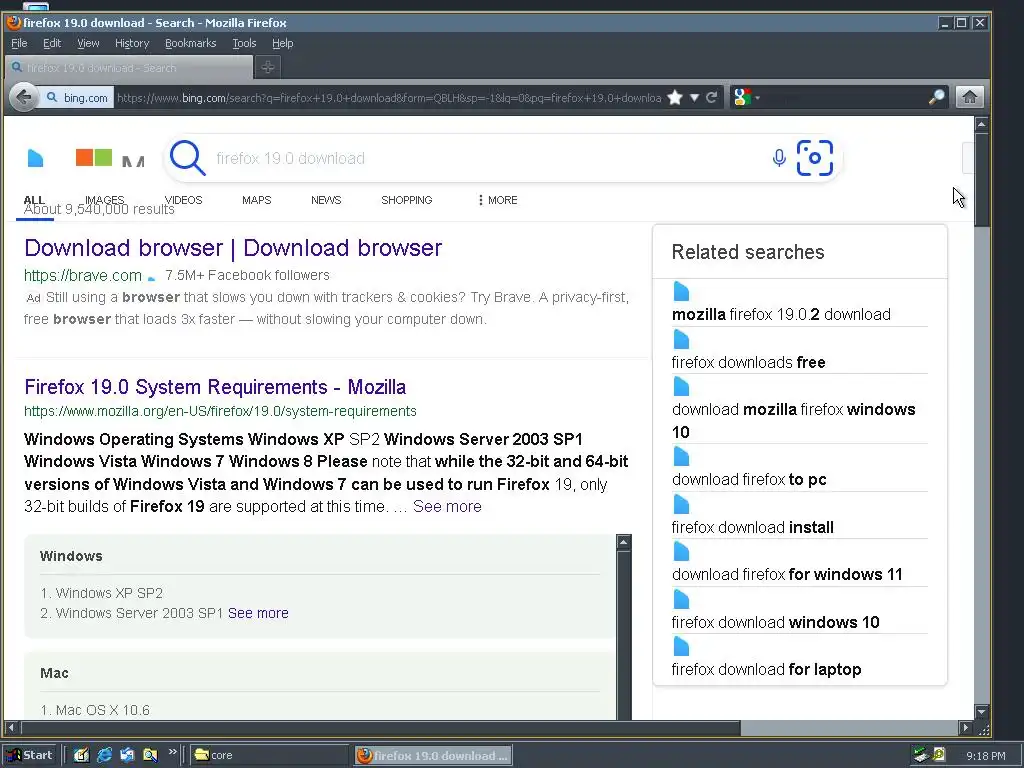Open a new tab with the plus button
The image size is (1024, 768).
[x=268, y=67]
